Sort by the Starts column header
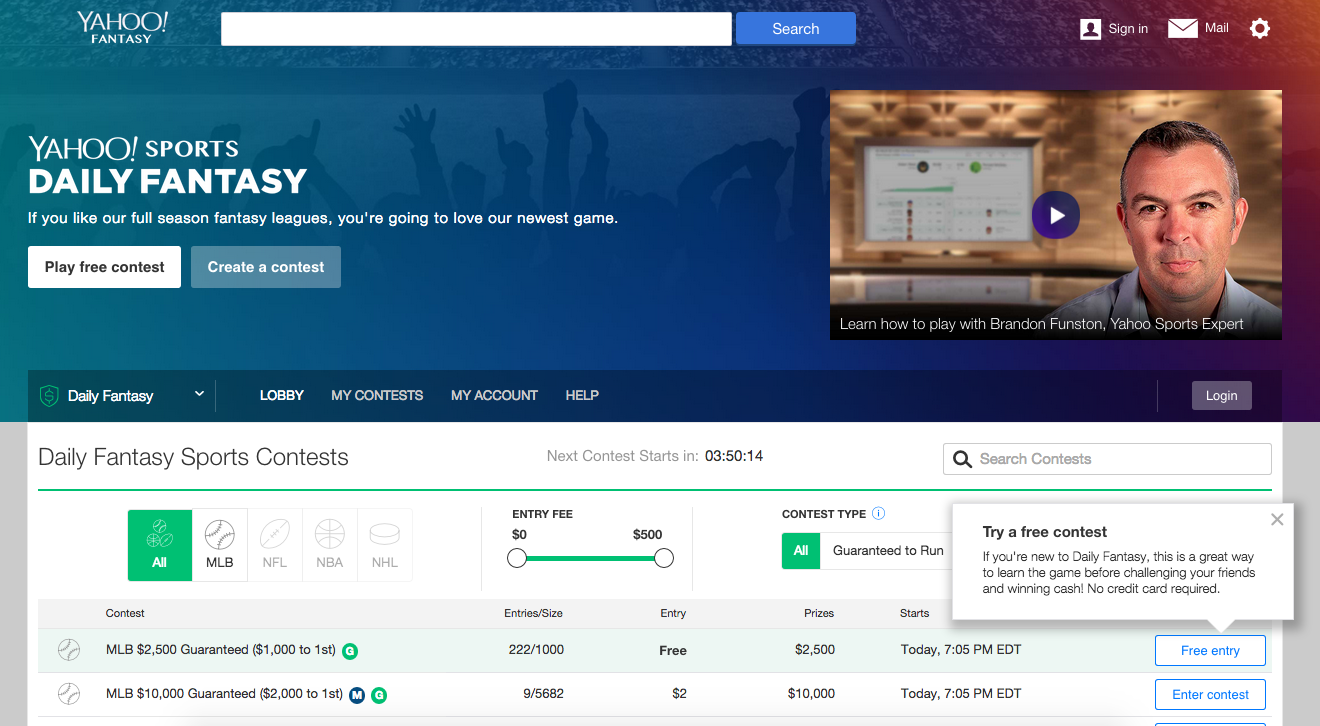 914,613
